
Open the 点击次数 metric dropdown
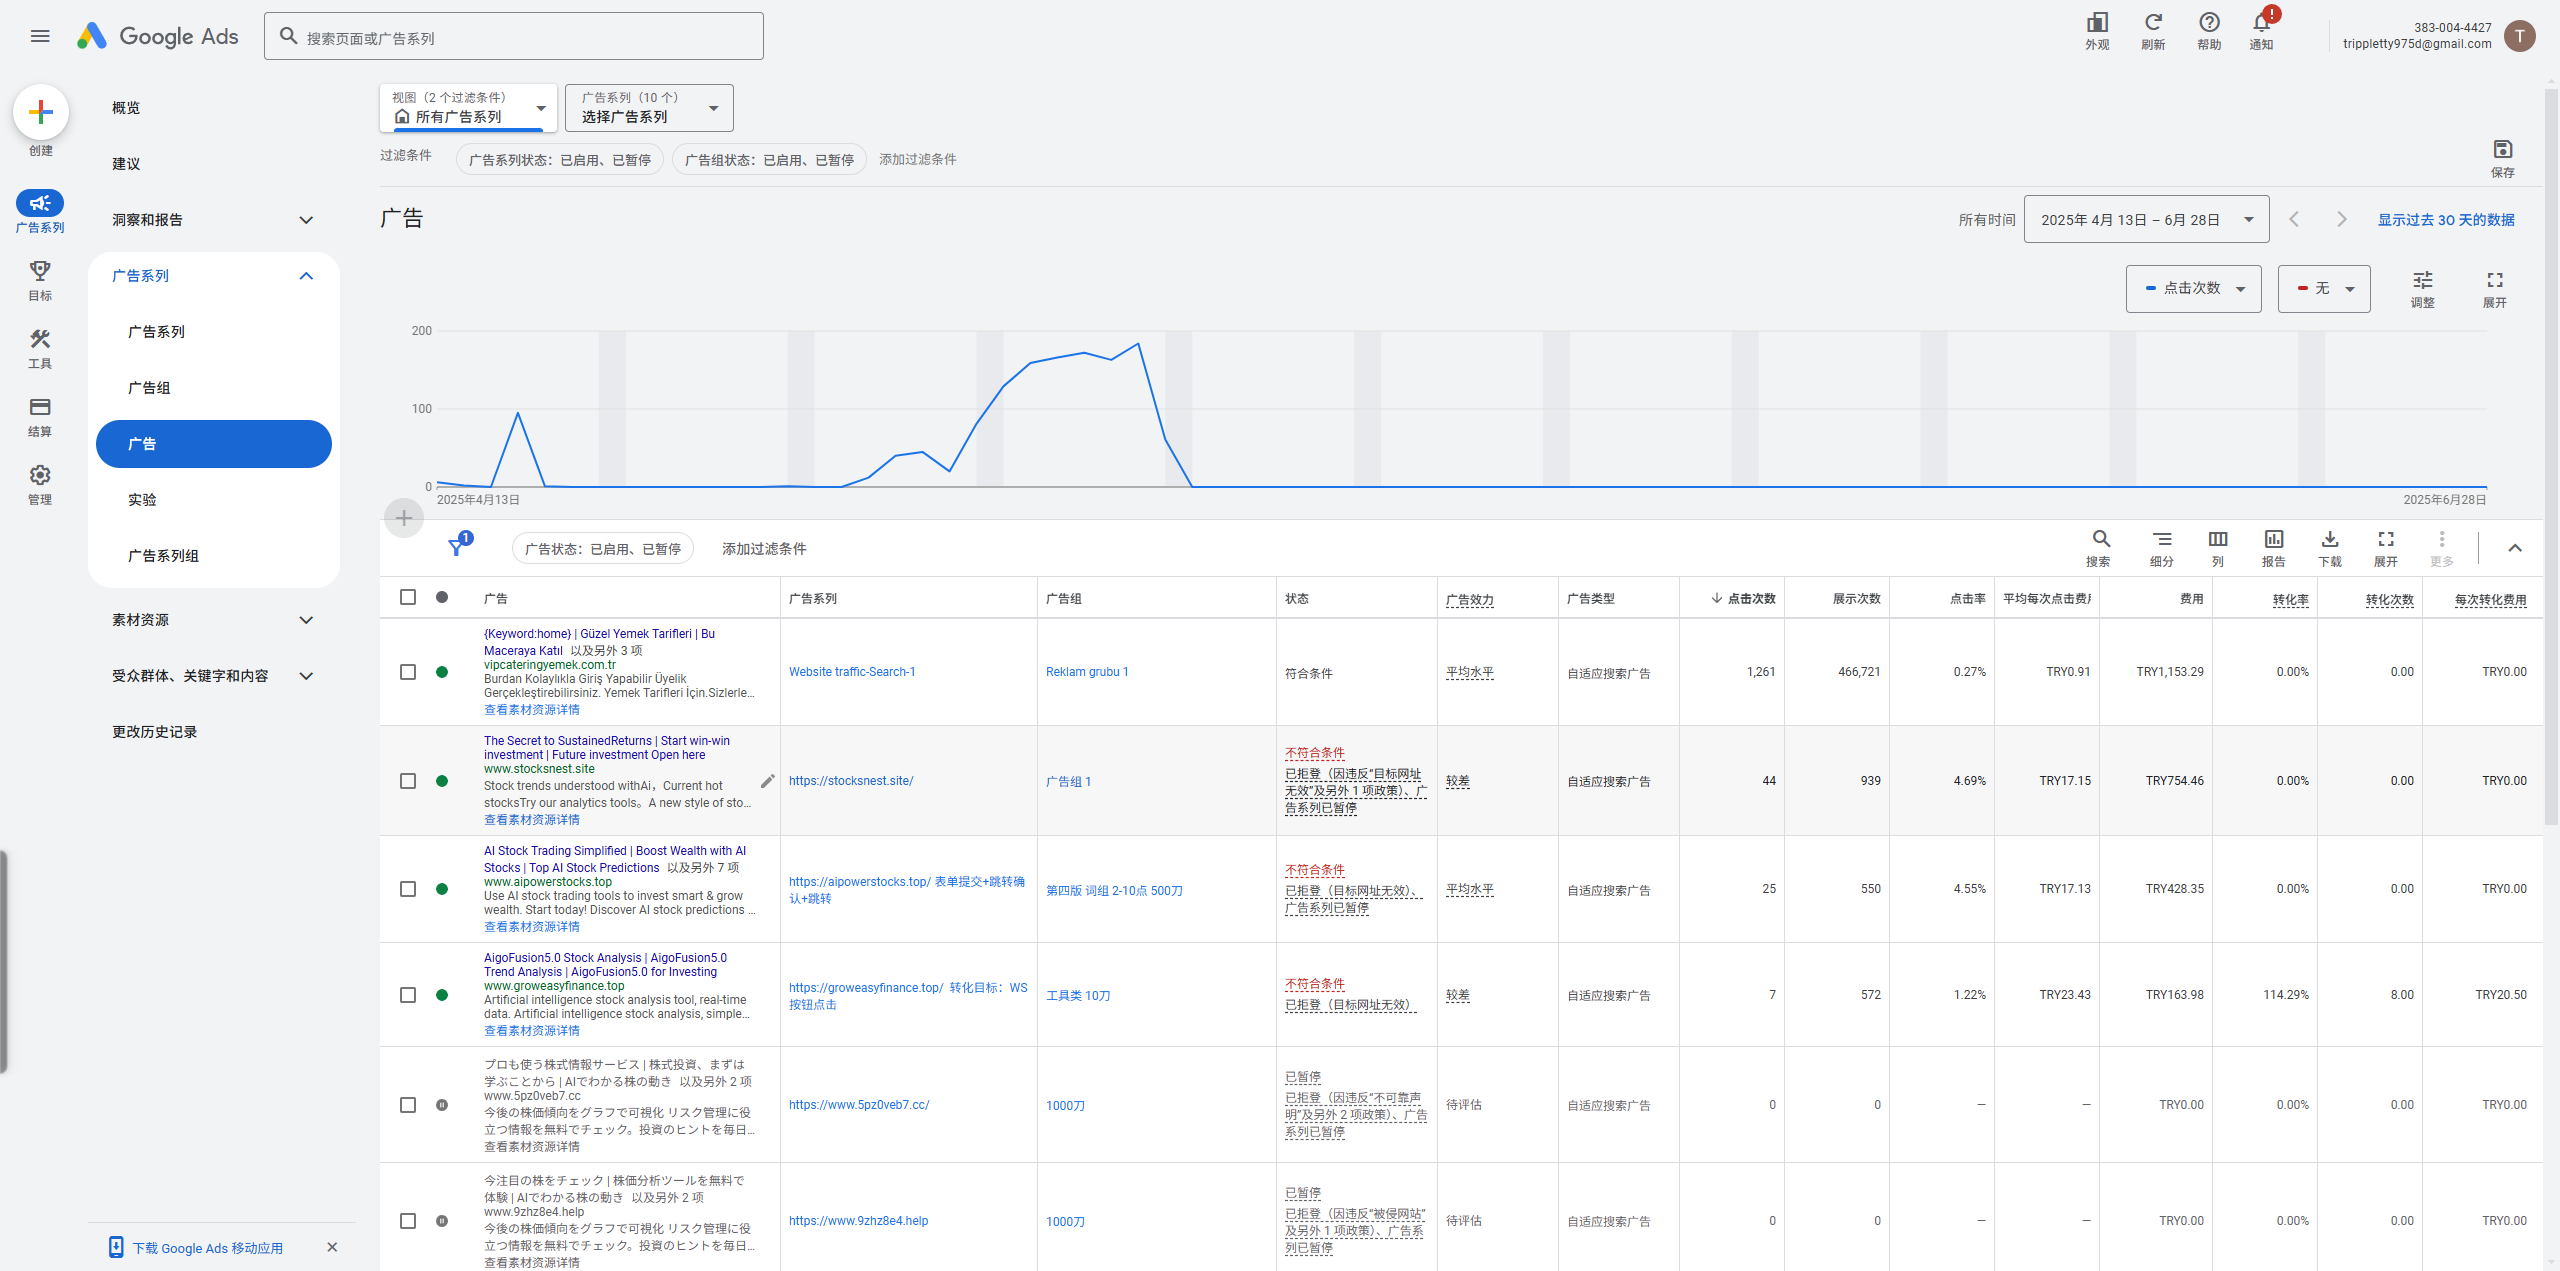tap(2193, 288)
